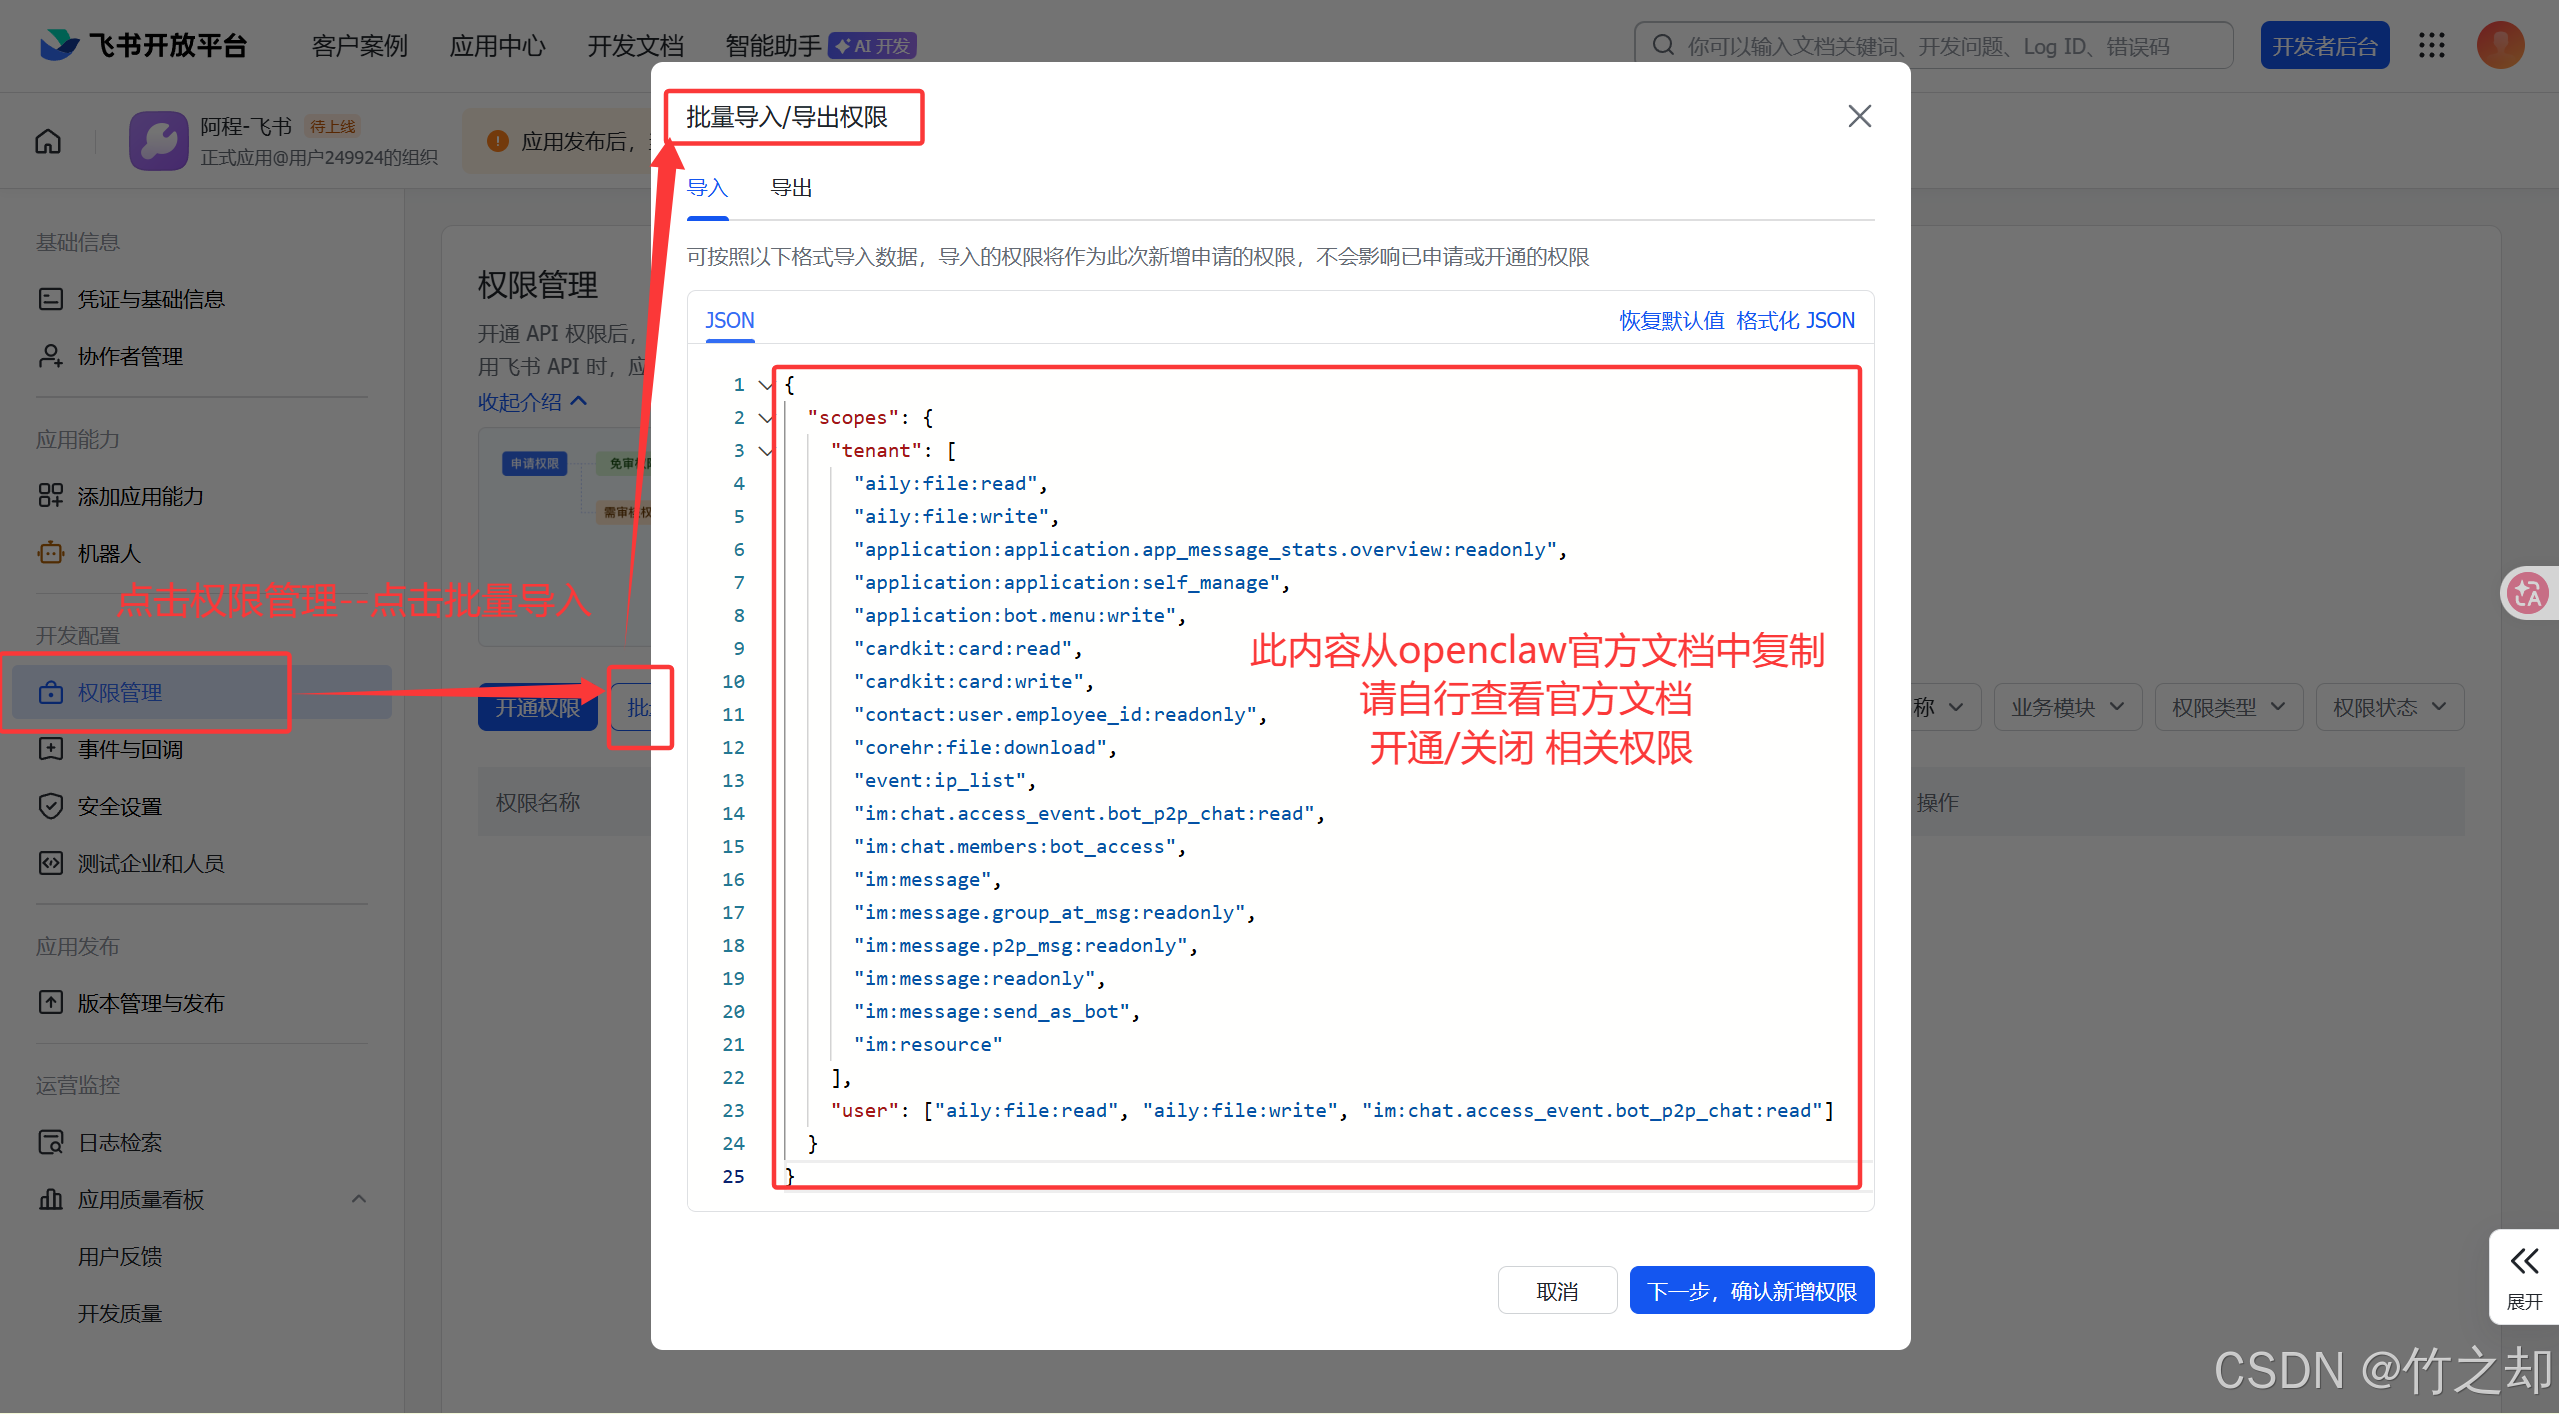Image resolution: width=2559 pixels, height=1414 pixels.
Task: Open 日志检索 log search in the sidebar
Action: pyautogui.click(x=119, y=1142)
